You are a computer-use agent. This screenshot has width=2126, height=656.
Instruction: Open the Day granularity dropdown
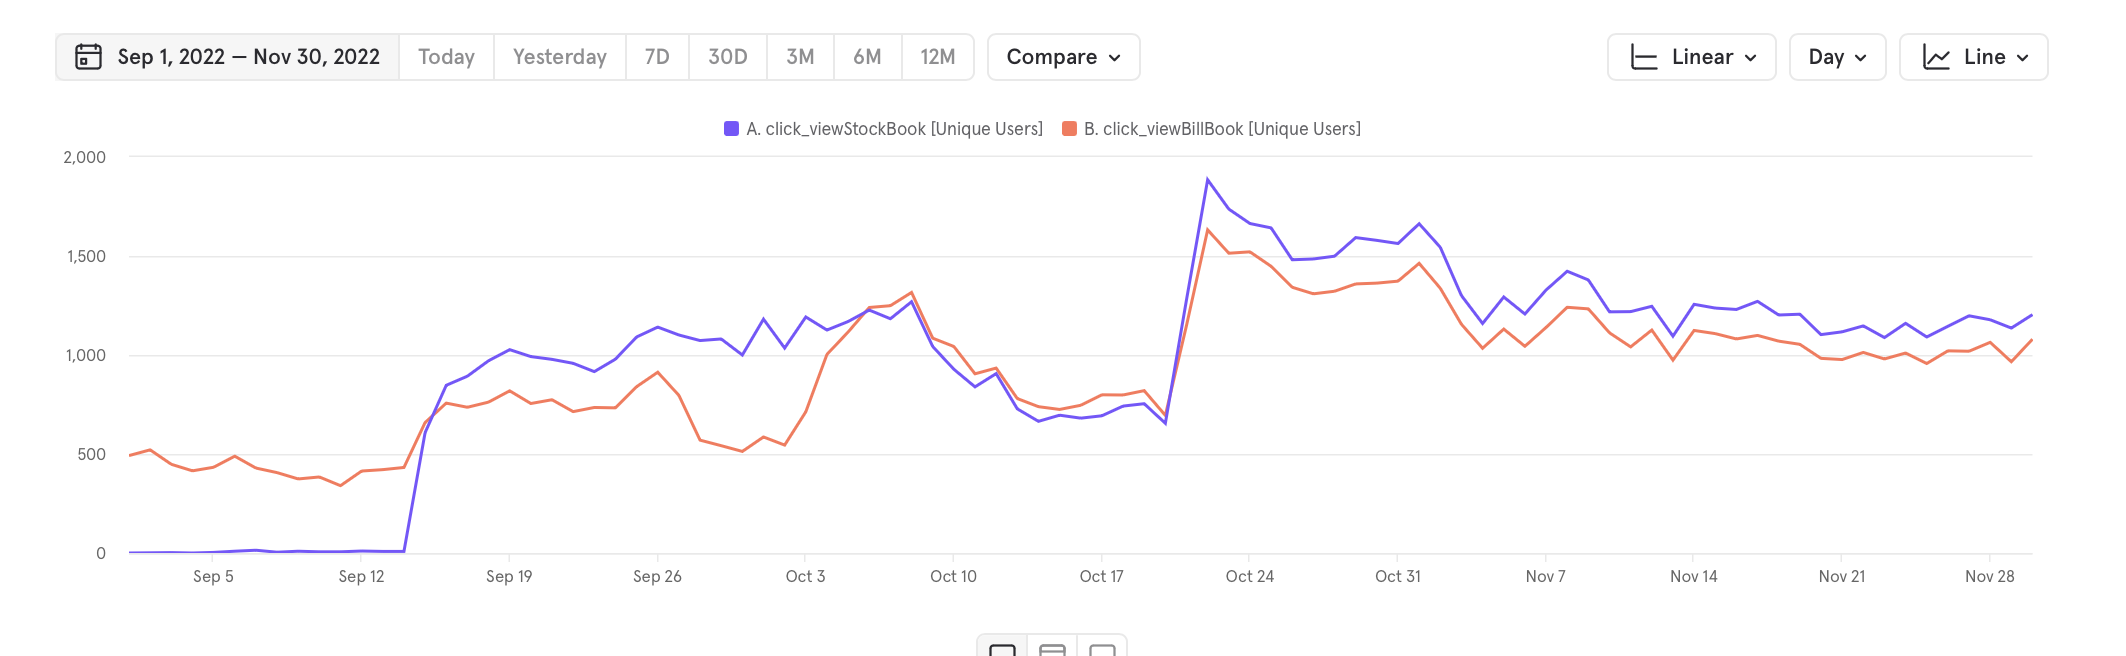click(x=1837, y=57)
